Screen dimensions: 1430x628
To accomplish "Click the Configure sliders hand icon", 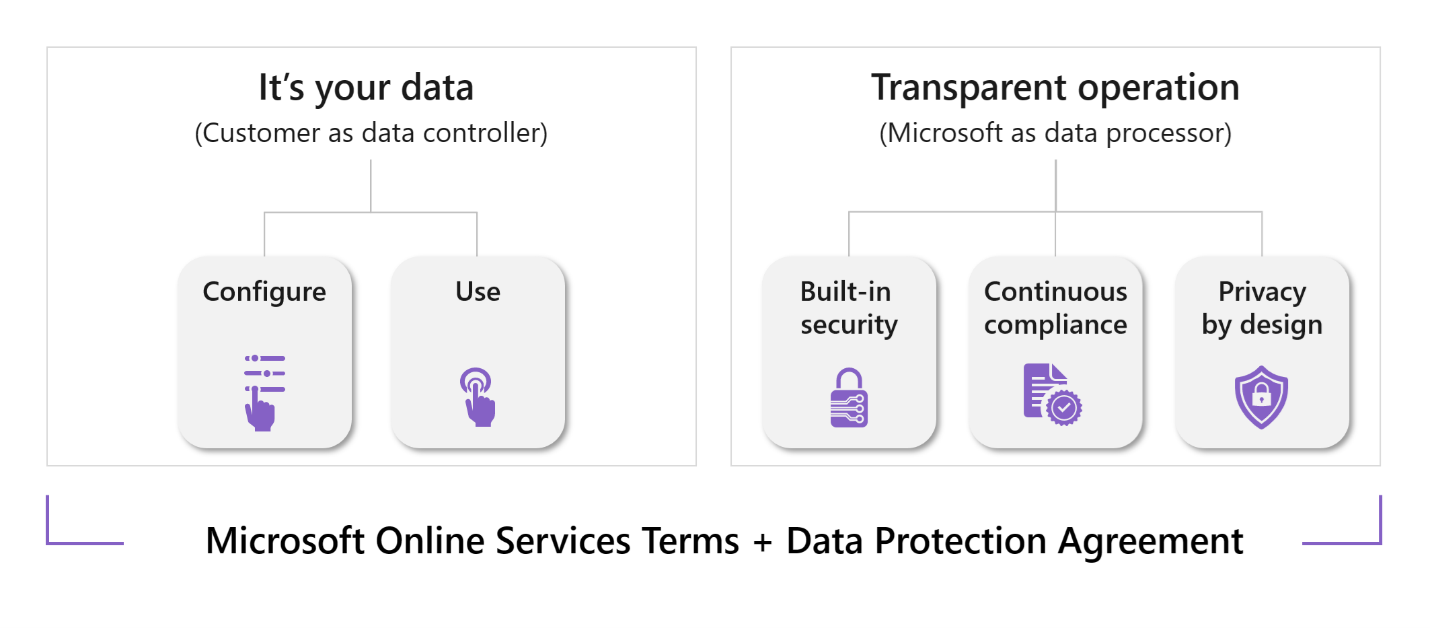I will [x=264, y=392].
